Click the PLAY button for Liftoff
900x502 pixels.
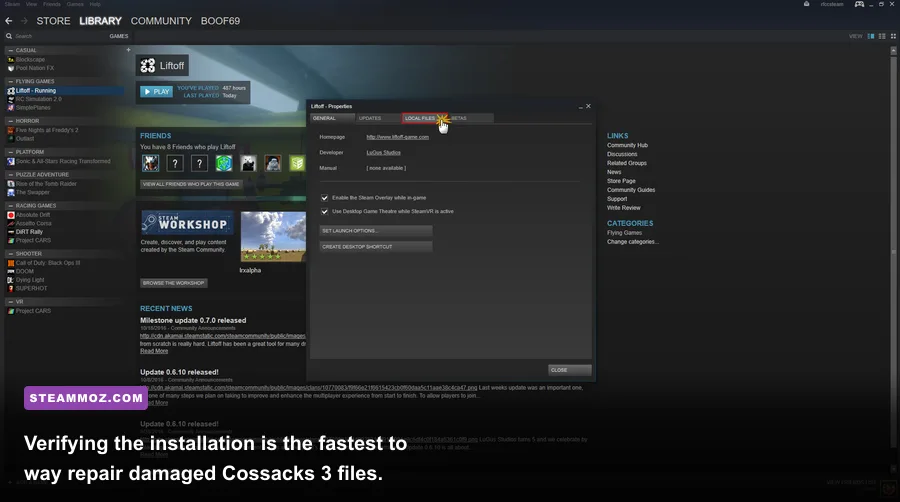click(156, 92)
